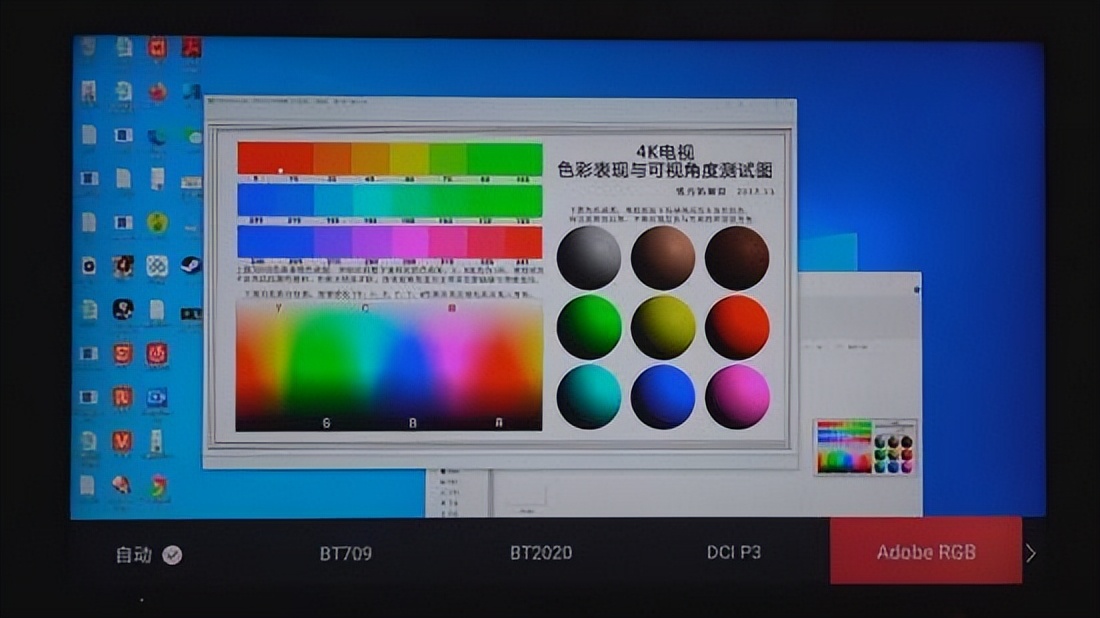The image size is (1100, 618).
Task: Click the image viewer icon in the title bar
Action: [x=213, y=101]
